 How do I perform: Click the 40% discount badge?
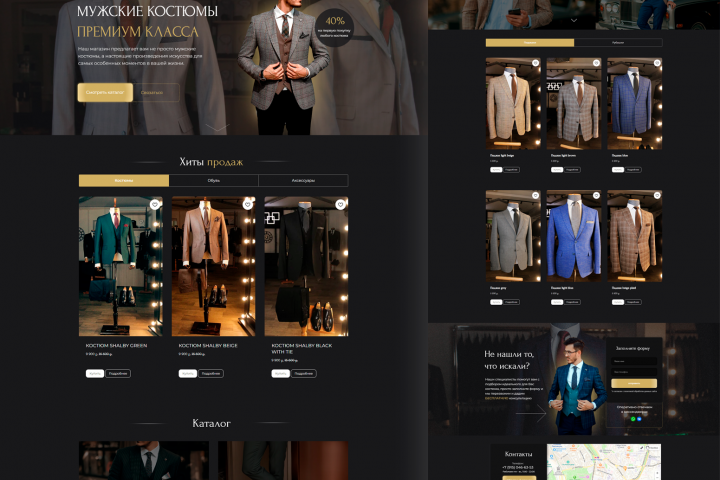point(335,27)
